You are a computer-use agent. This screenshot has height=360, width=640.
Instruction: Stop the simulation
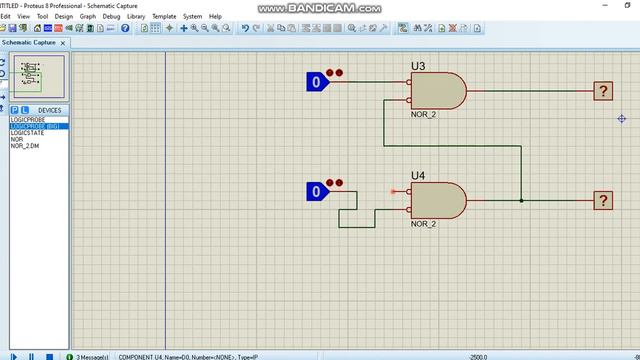click(x=49, y=357)
